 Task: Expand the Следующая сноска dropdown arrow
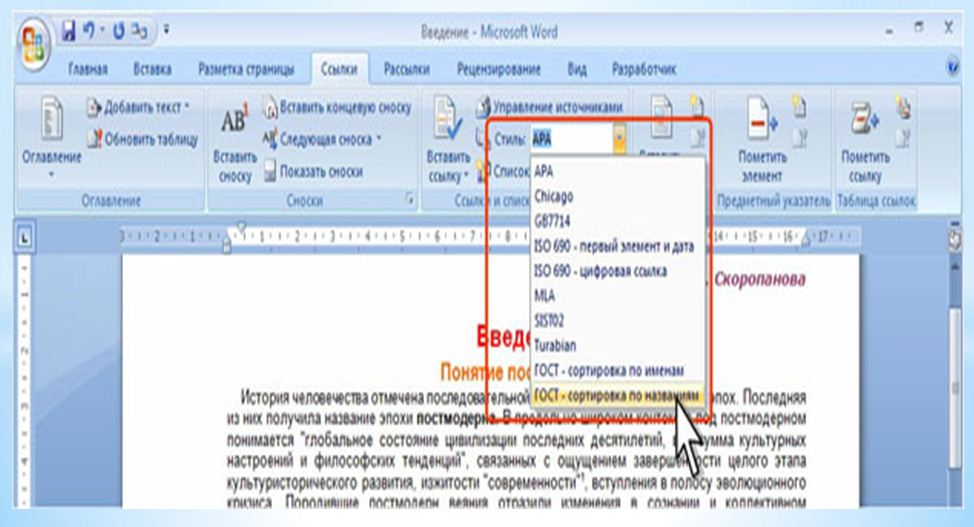click(379, 139)
